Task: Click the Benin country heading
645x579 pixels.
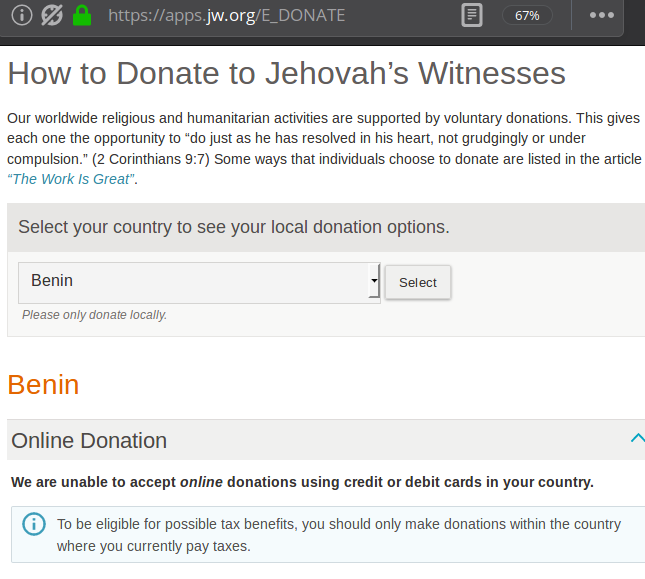Action: (x=43, y=384)
